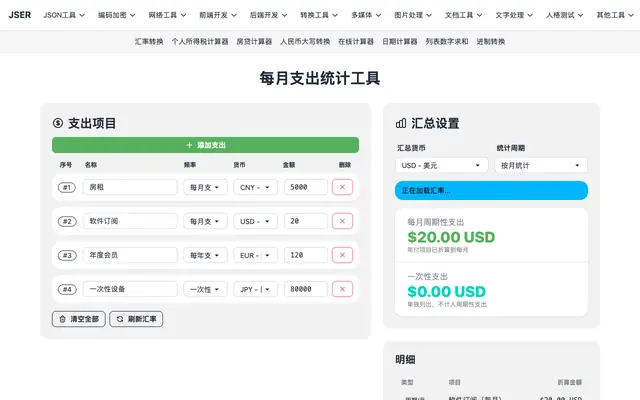640x400 pixels.
Task: Open the 前端开发 menu
Action: coord(218,15)
